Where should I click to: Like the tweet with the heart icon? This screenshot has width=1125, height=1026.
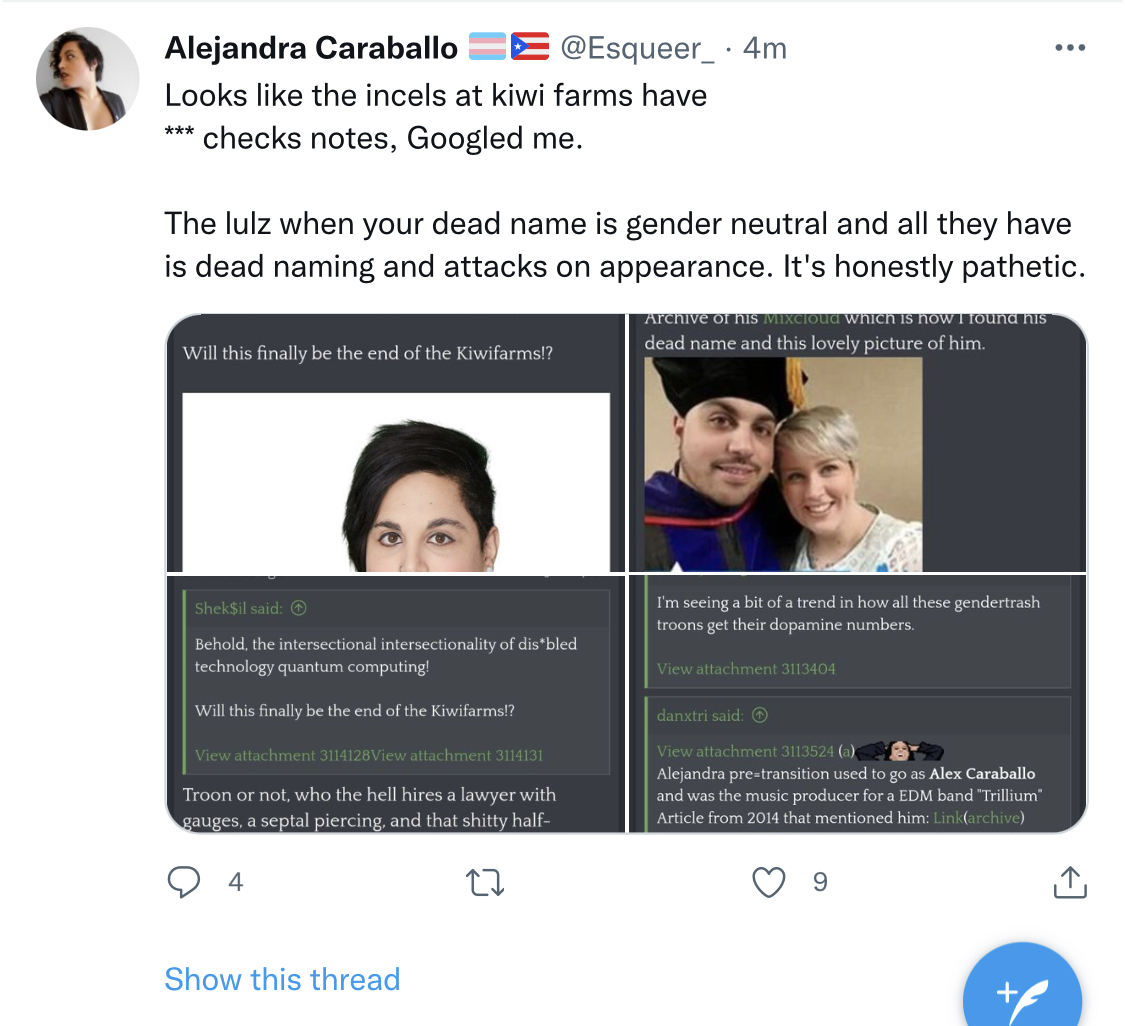click(x=768, y=882)
